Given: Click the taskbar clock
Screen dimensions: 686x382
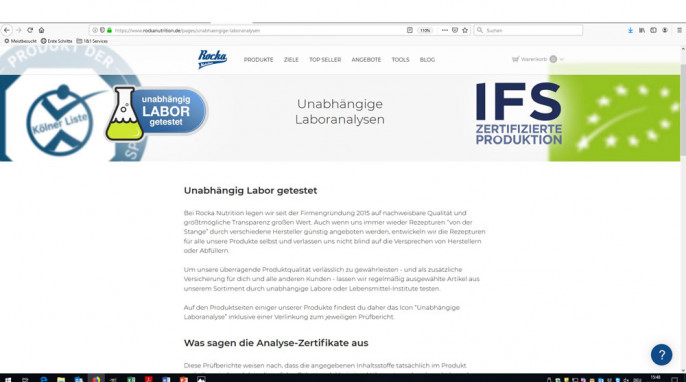Looking at the screenshot, I should pos(655,378).
